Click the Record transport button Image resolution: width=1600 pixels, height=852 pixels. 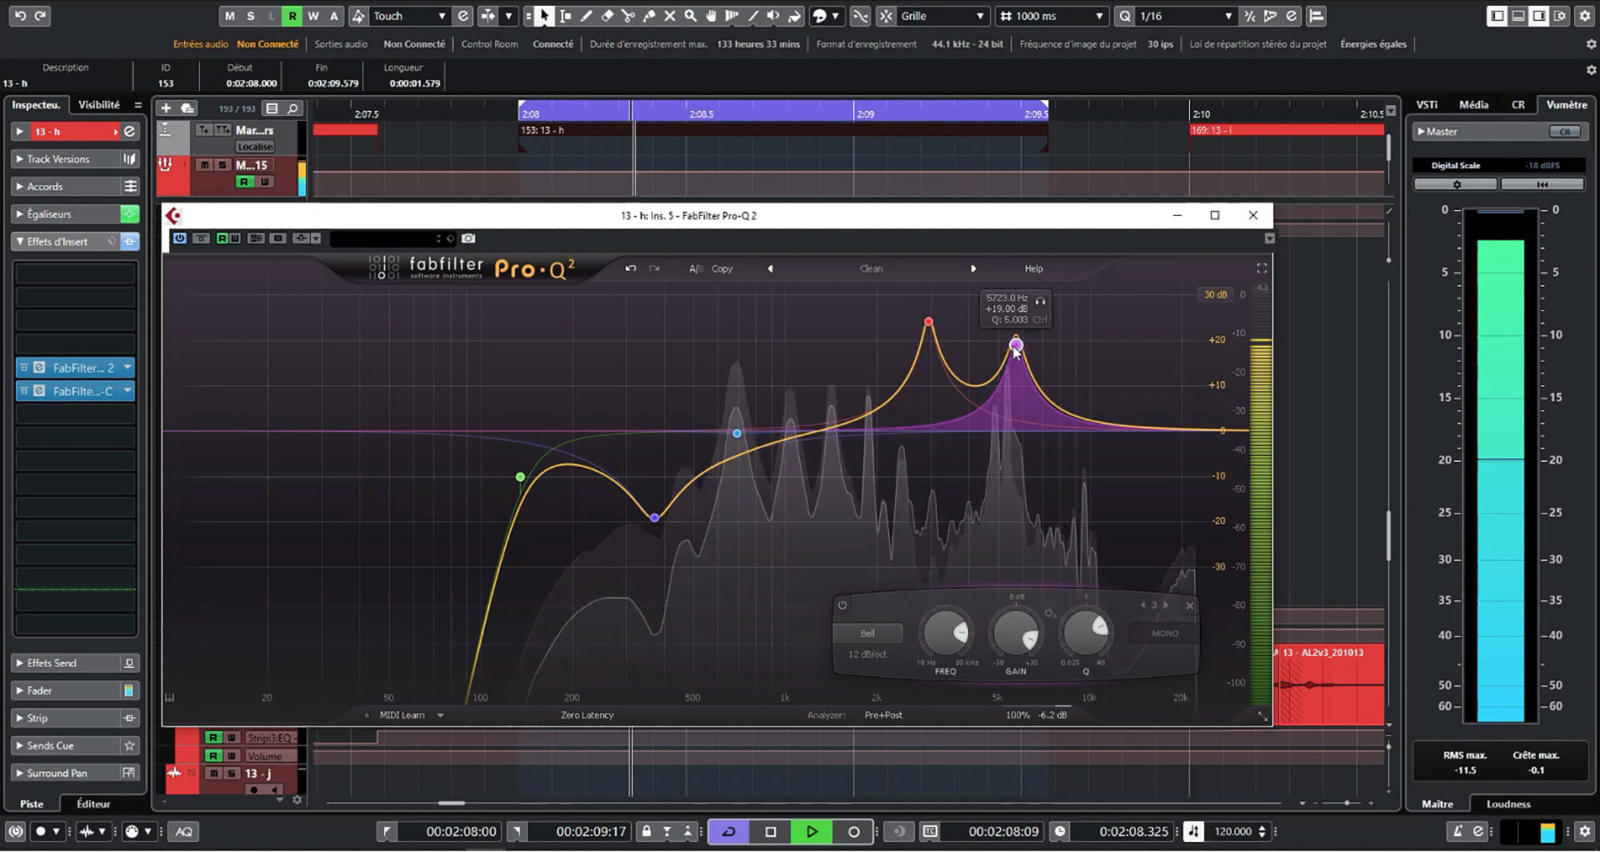pyautogui.click(x=854, y=831)
